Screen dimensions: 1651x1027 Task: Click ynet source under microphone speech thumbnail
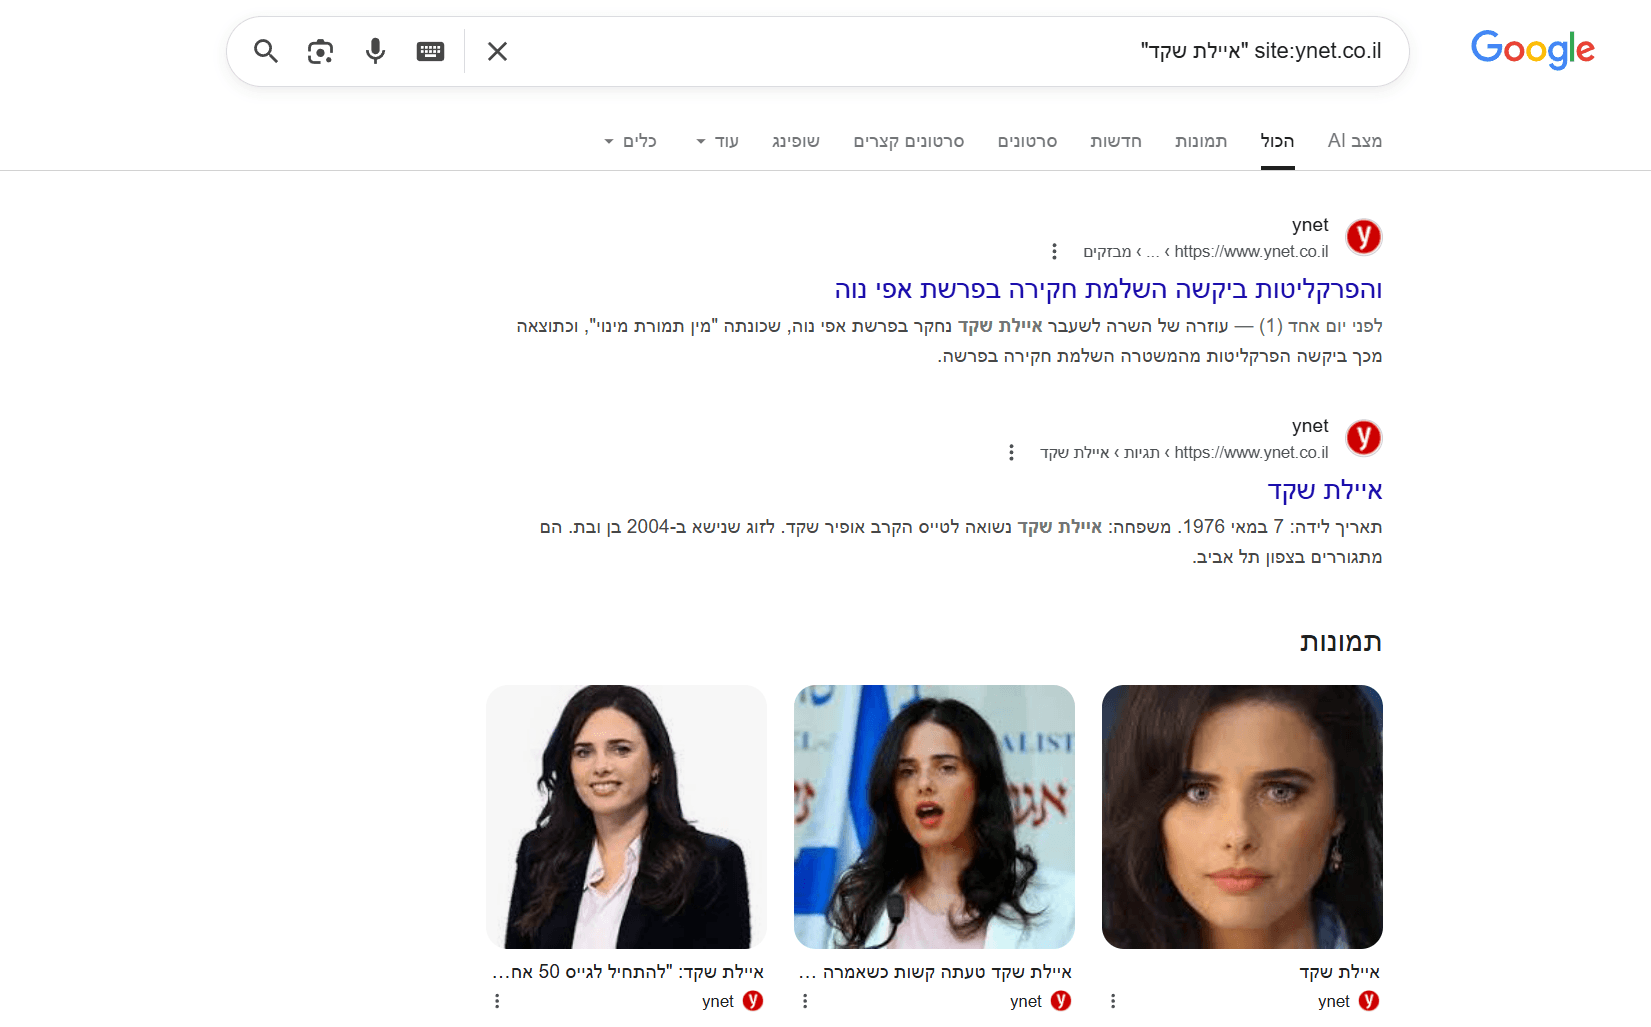click(1040, 1001)
